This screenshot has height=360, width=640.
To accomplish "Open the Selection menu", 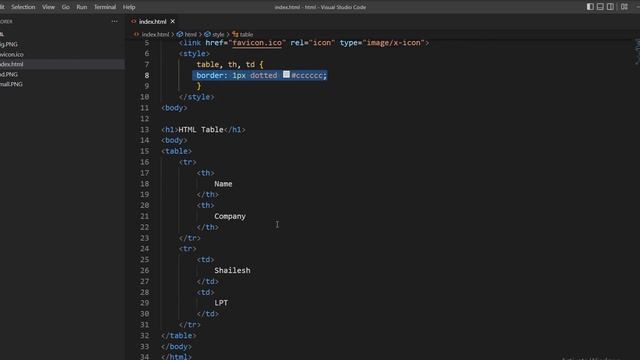I will [23, 7].
